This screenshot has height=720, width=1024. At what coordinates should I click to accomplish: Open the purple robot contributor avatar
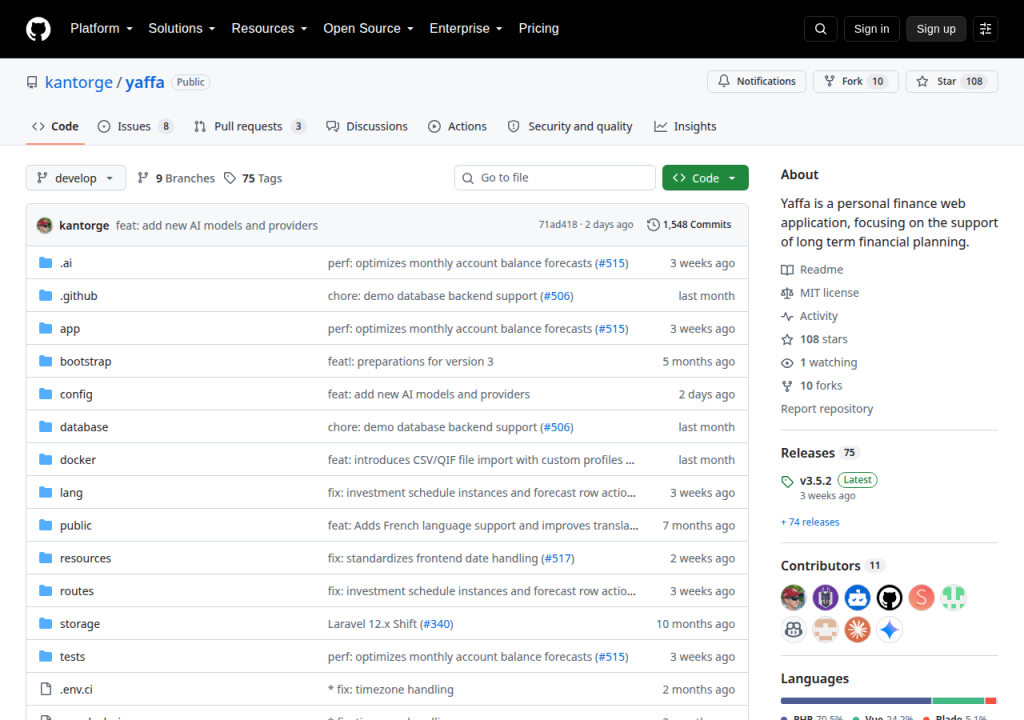tap(825, 597)
